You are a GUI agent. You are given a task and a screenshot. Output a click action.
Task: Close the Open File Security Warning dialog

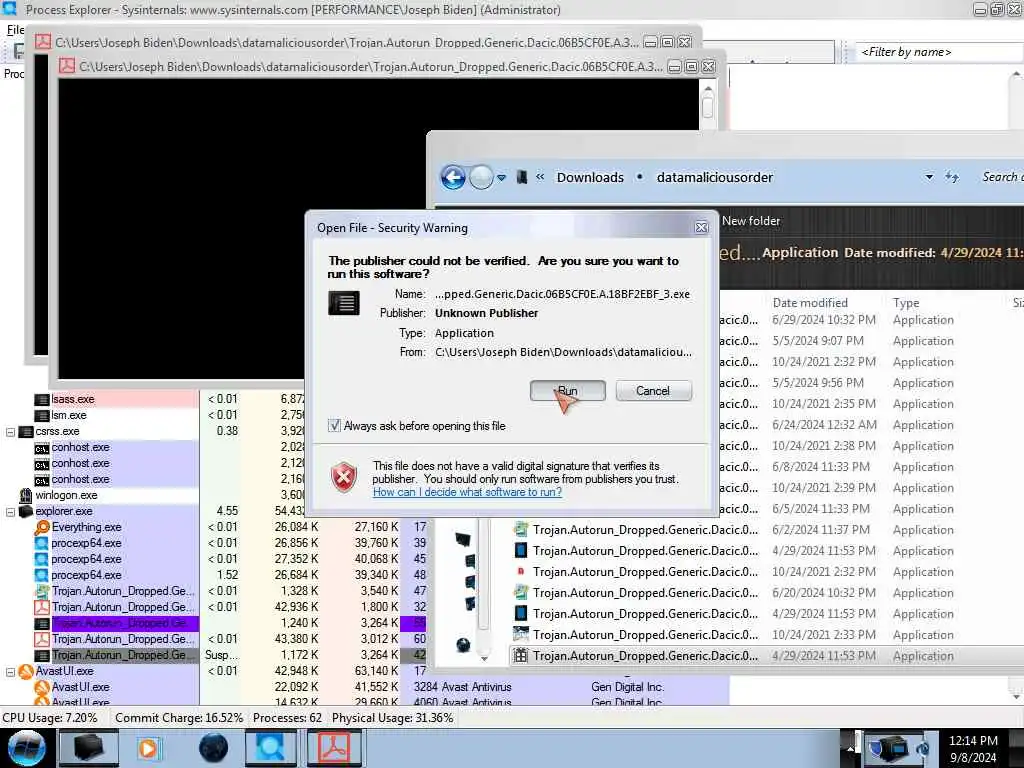(x=701, y=227)
